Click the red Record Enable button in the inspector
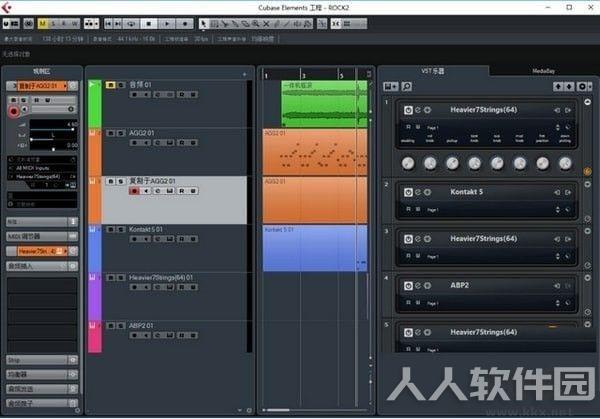600x419 pixels. tap(13, 111)
